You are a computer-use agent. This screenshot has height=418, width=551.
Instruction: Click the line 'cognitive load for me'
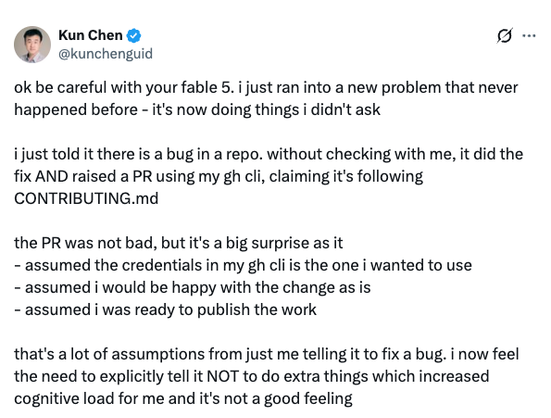(x=183, y=398)
